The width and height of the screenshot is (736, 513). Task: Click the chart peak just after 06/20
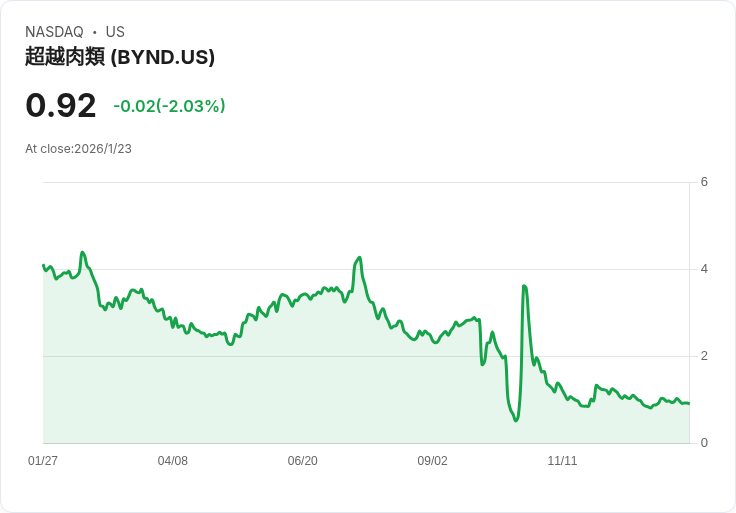tap(359, 257)
